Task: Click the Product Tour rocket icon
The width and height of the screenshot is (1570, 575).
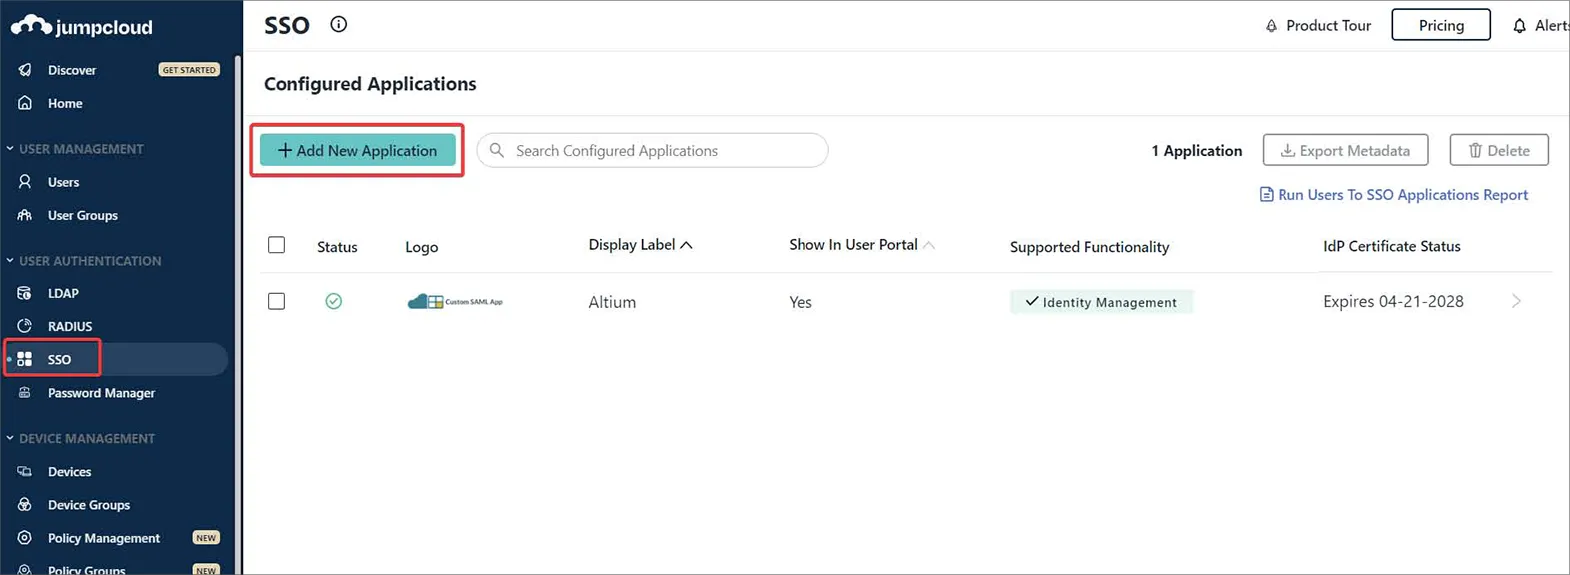Action: 1271,26
